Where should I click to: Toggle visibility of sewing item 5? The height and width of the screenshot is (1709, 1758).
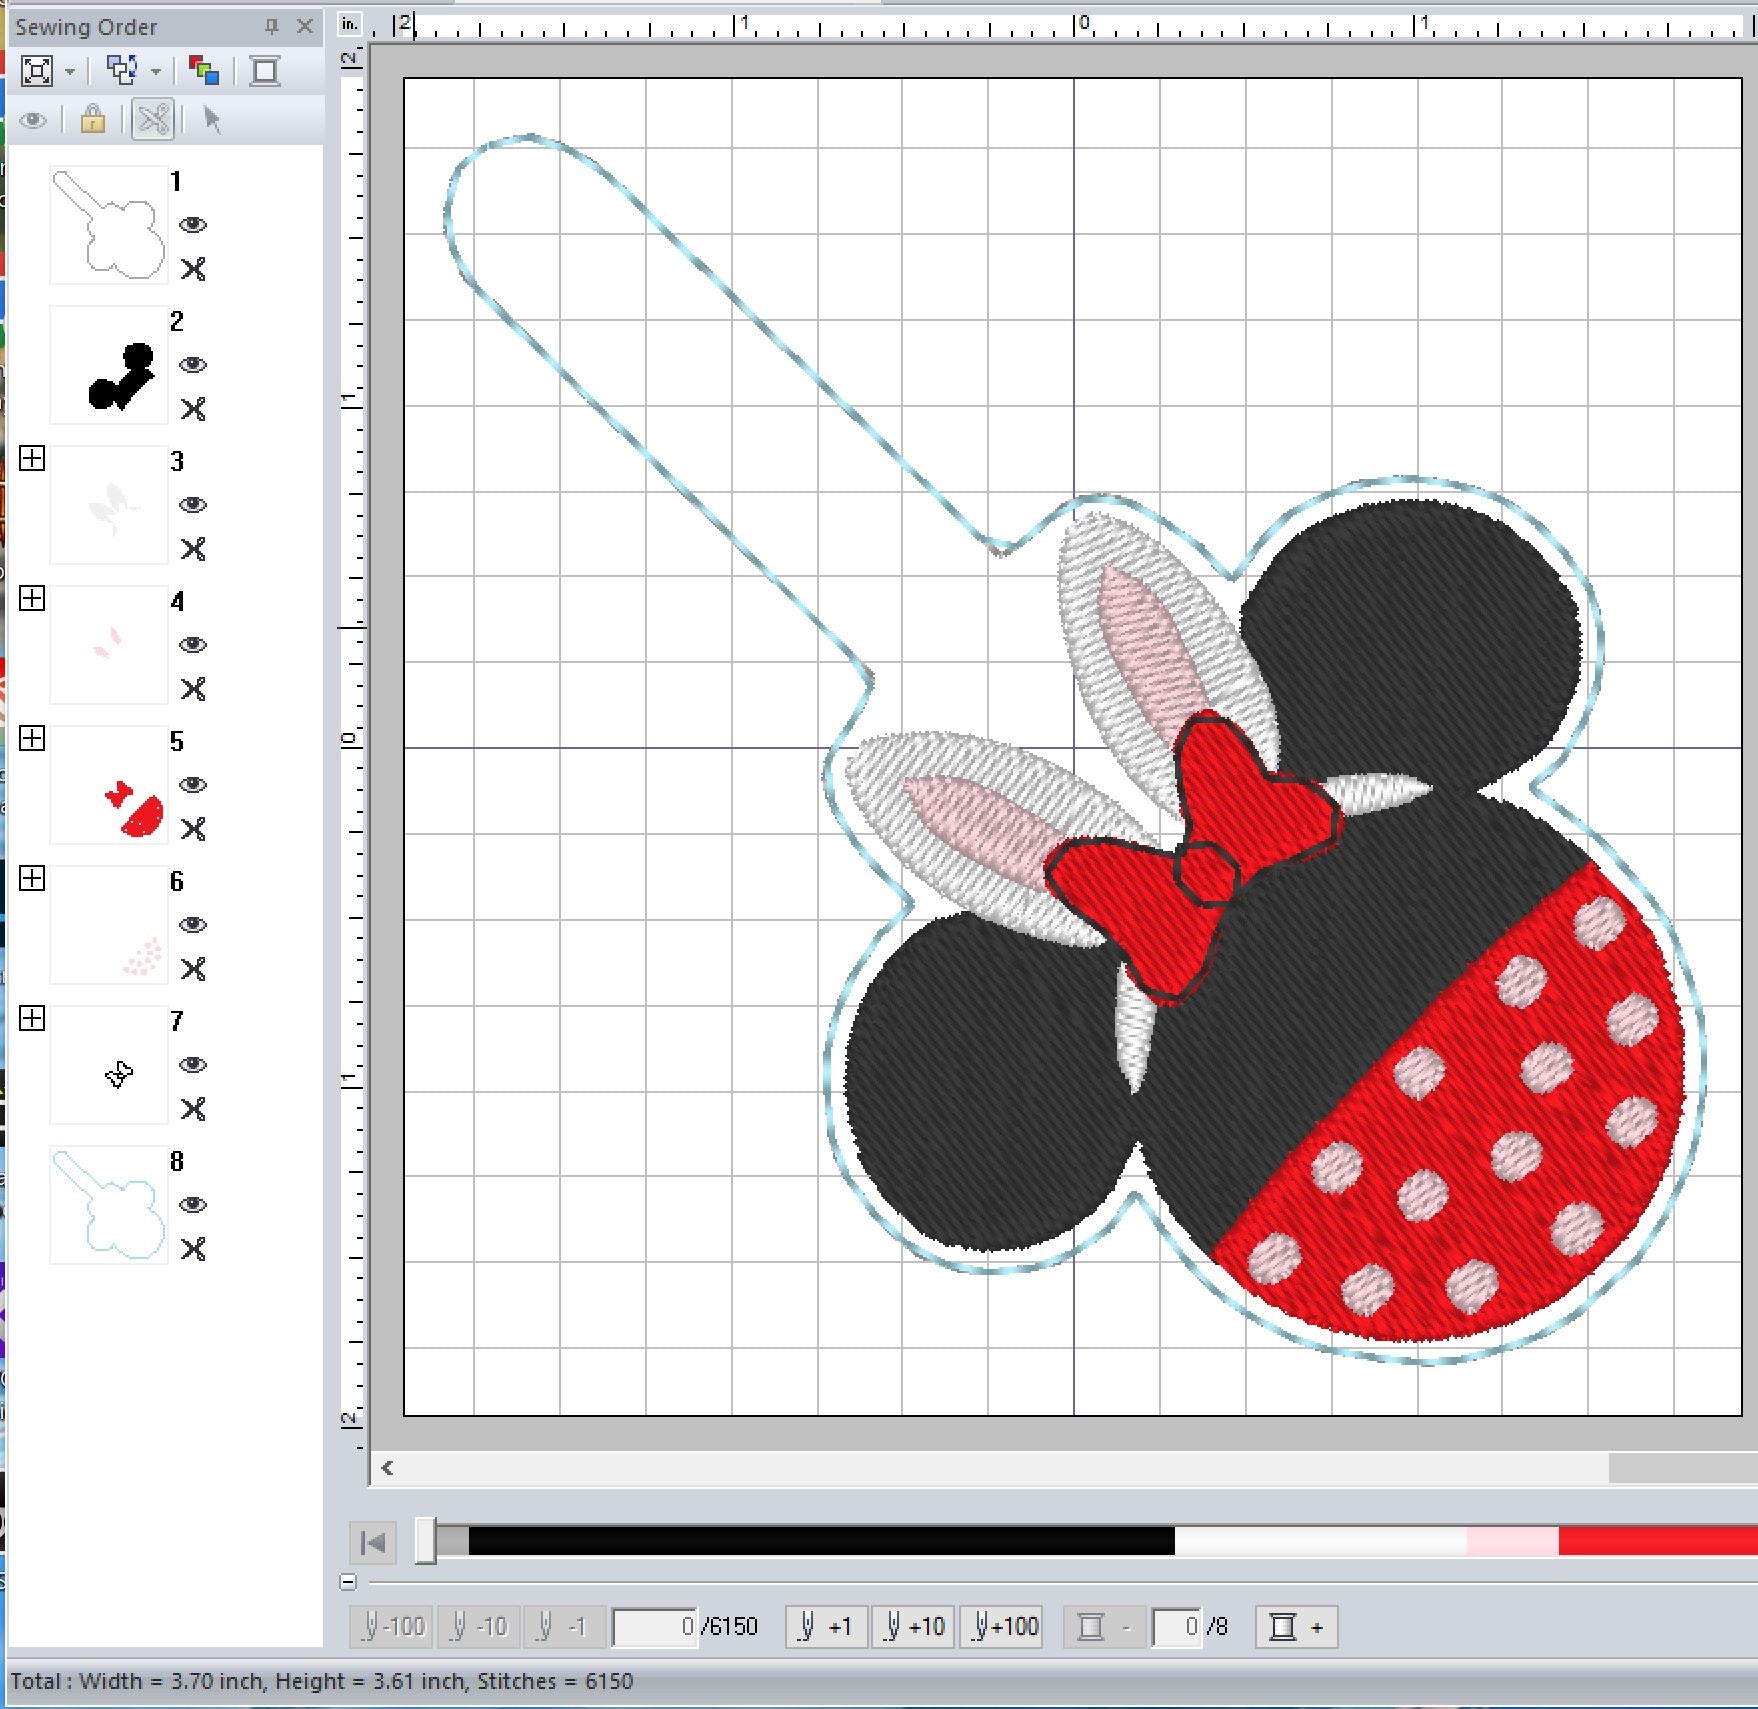click(193, 785)
